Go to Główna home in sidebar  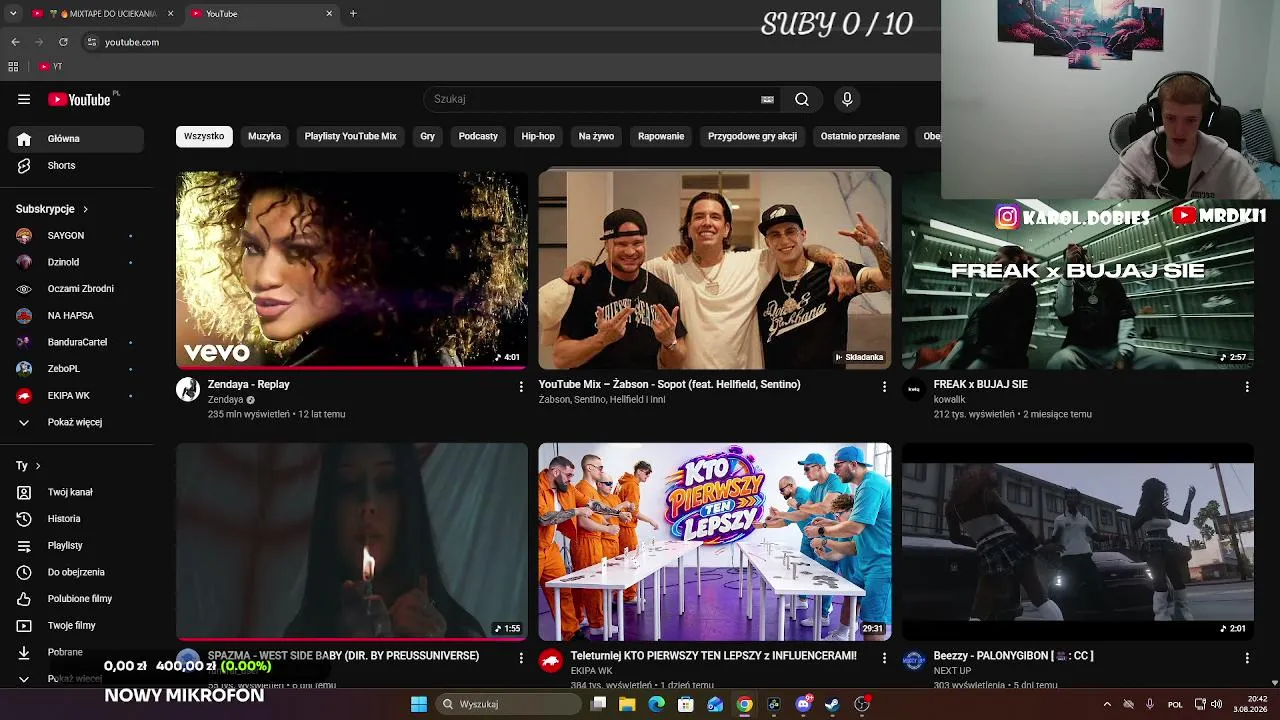tap(76, 139)
